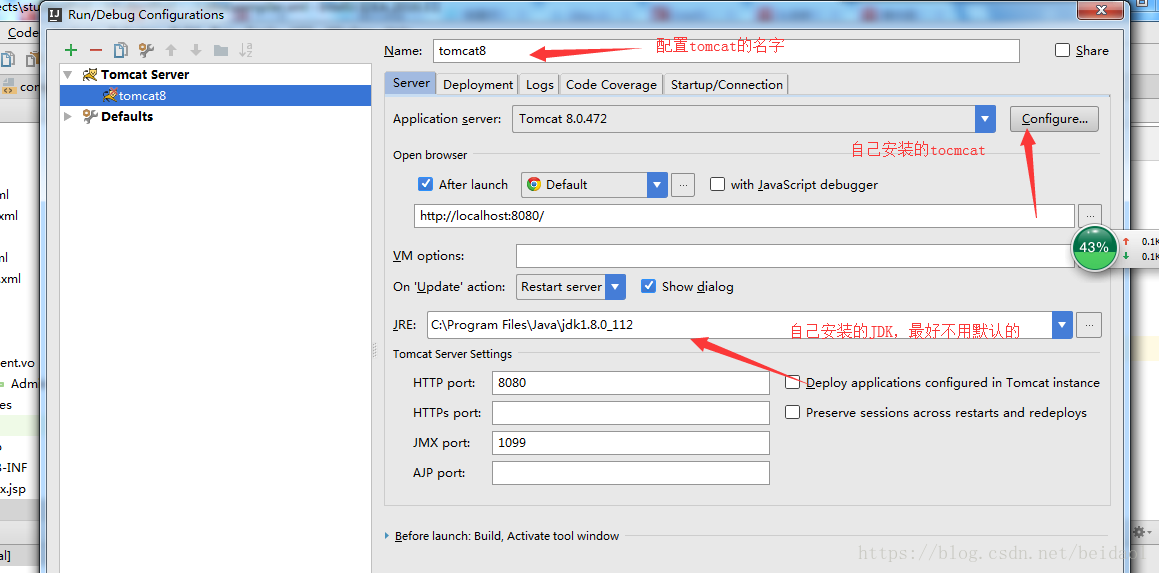Enable Preserve sessions across restarts checkbox
This screenshot has height=573, width=1159.
[x=792, y=413]
